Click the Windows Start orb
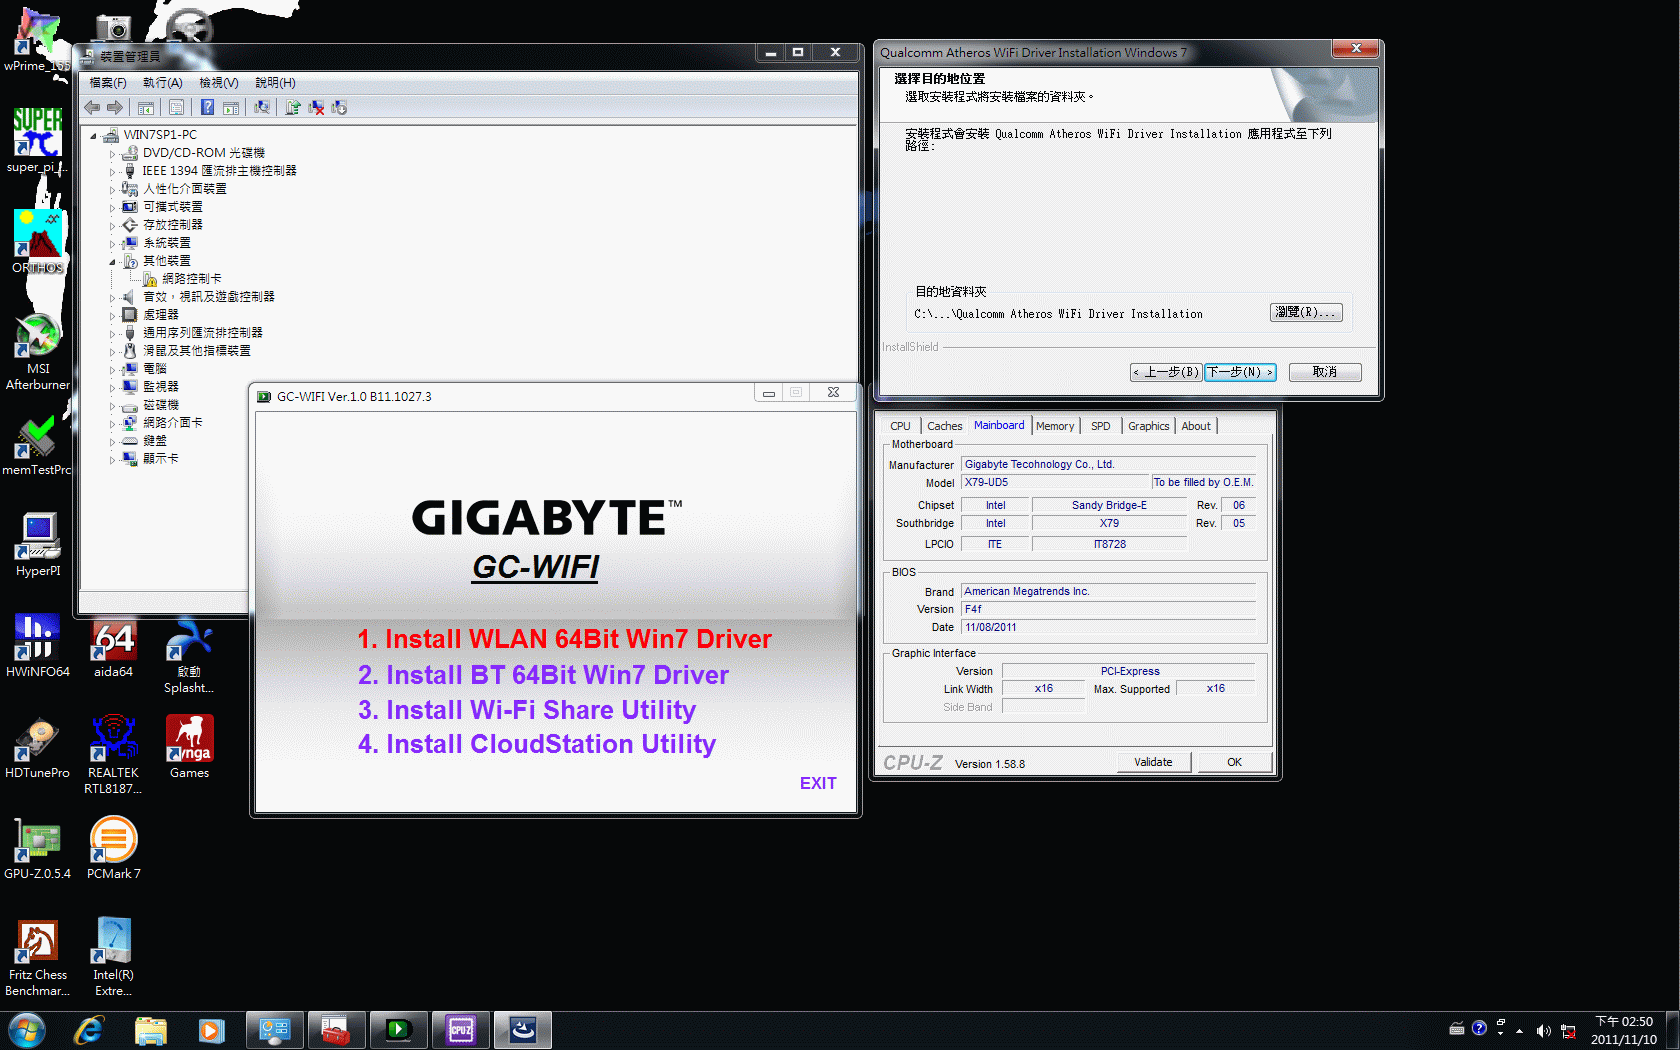 [x=27, y=1030]
